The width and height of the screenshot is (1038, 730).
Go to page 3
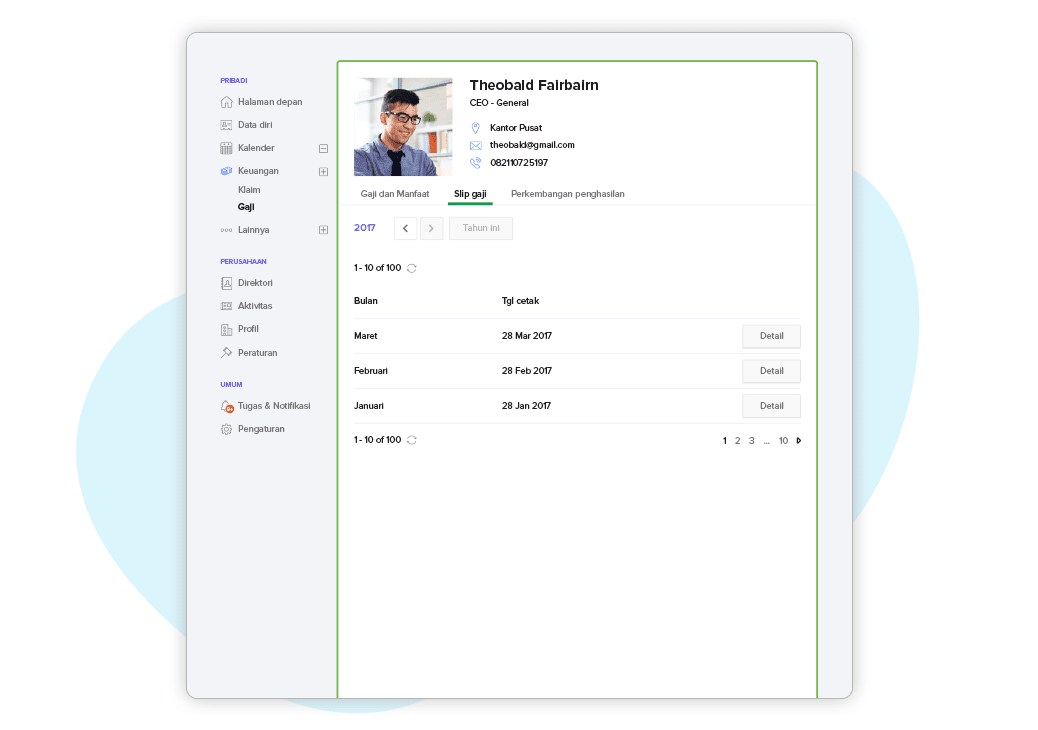(x=751, y=441)
